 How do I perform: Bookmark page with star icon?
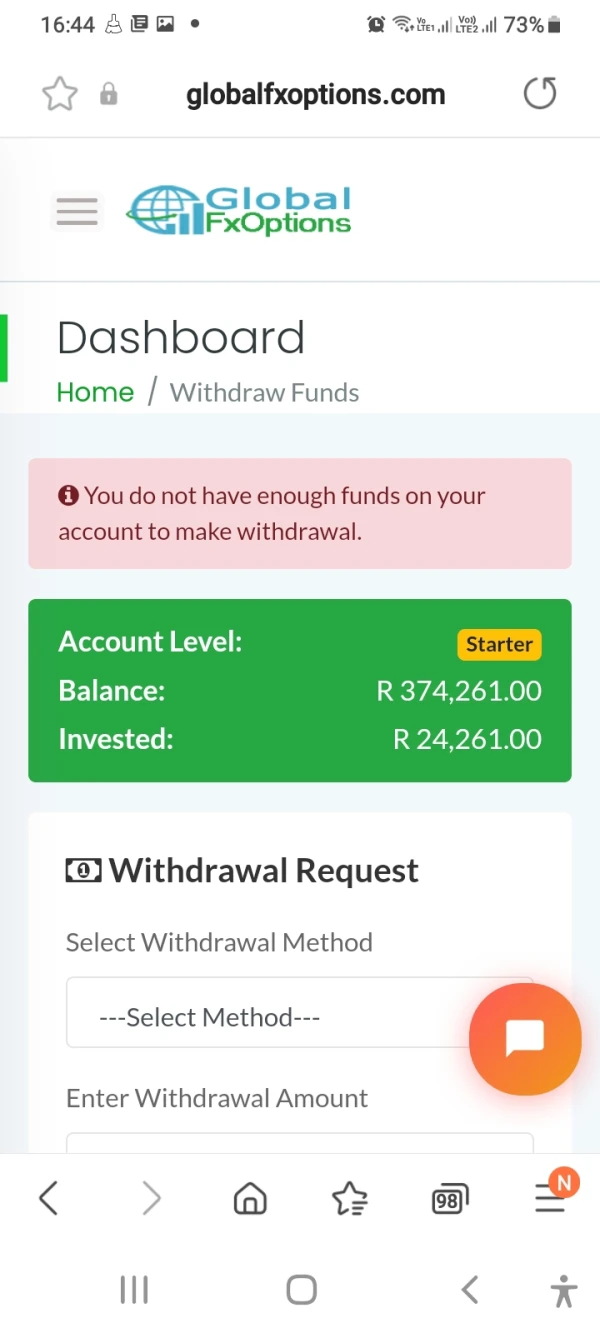(x=60, y=95)
